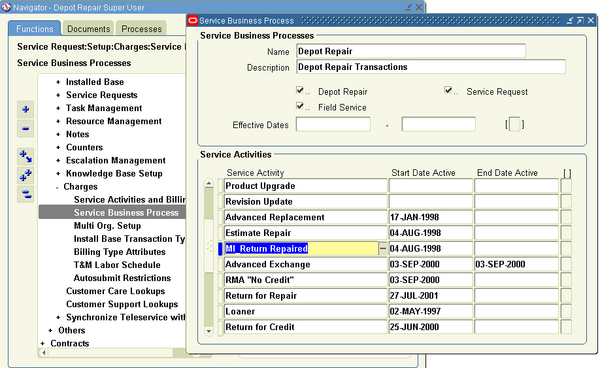Expand the Contracts tree node
Screen dimensions: 600x368
(43, 344)
